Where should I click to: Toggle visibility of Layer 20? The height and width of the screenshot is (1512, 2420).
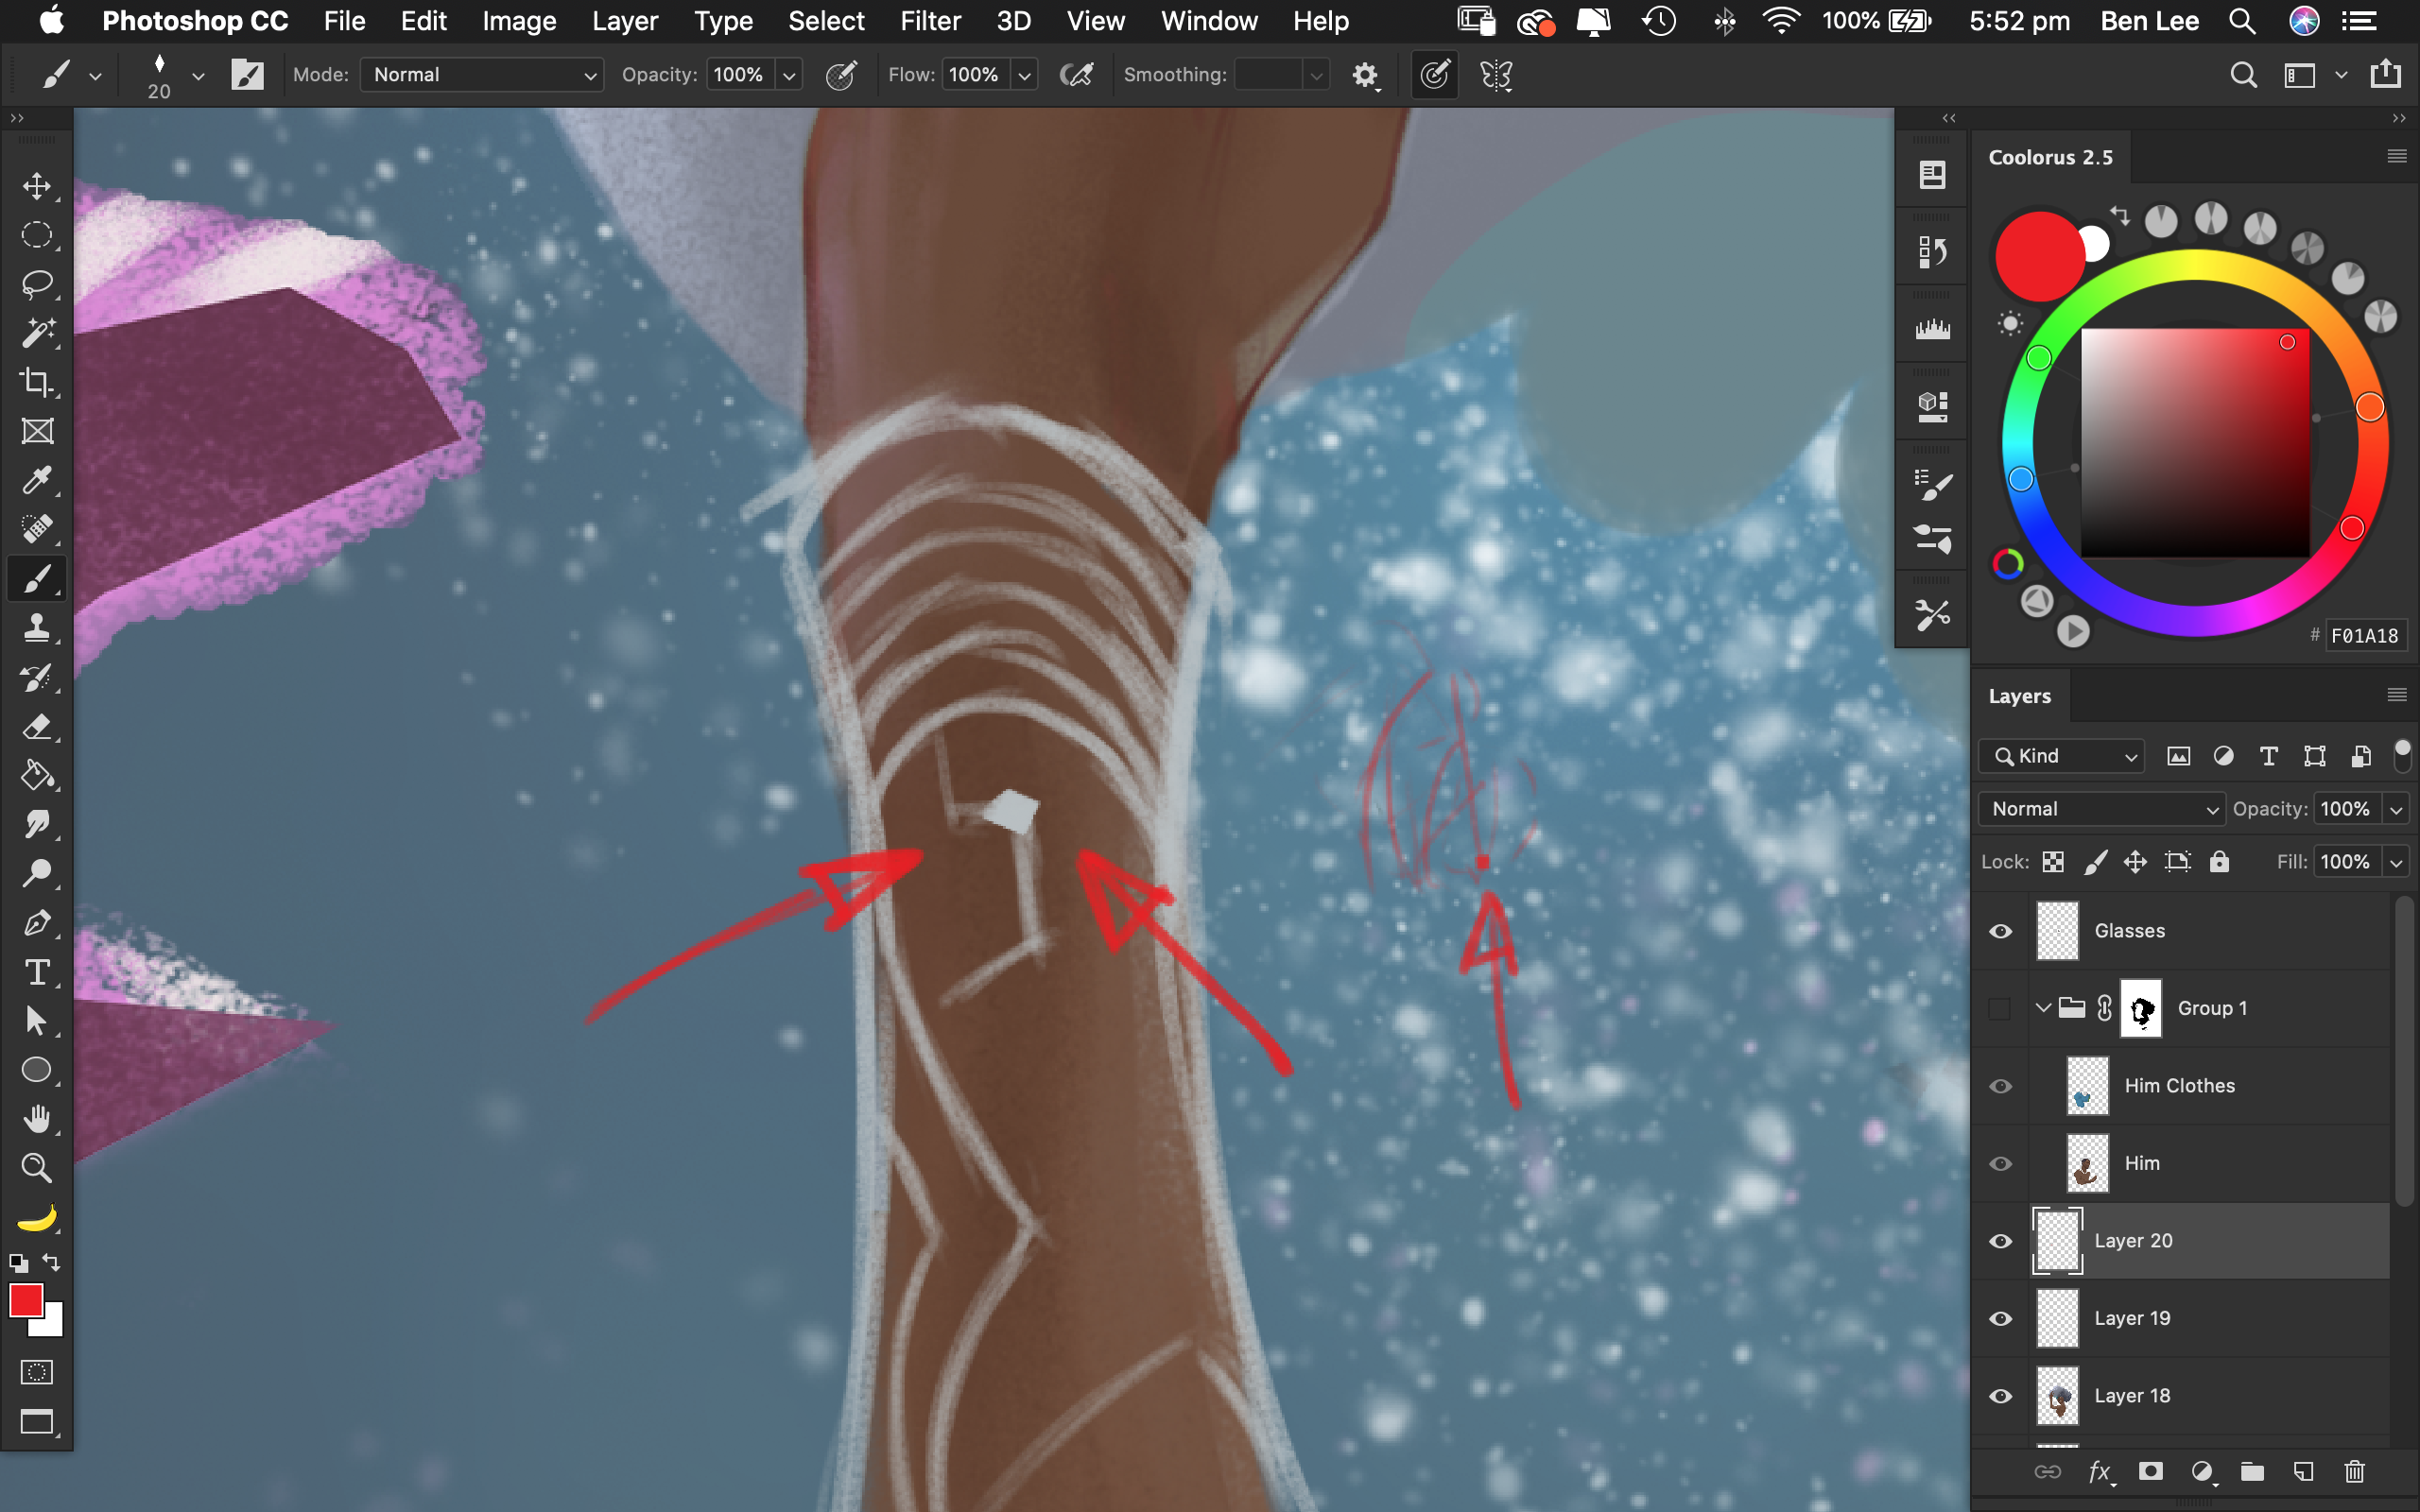tap(2000, 1241)
